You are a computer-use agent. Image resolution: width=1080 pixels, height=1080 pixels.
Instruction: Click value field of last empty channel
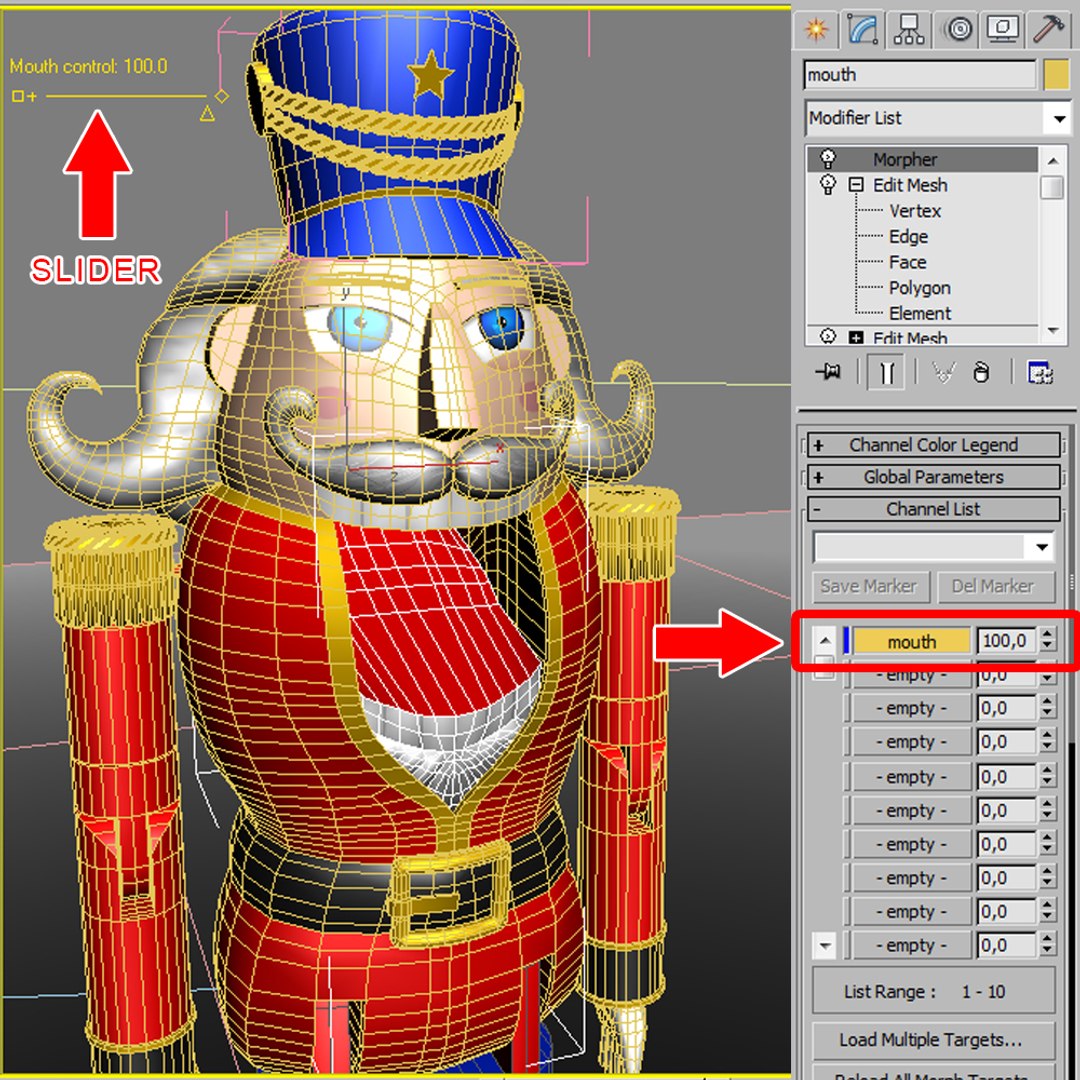pos(1006,945)
